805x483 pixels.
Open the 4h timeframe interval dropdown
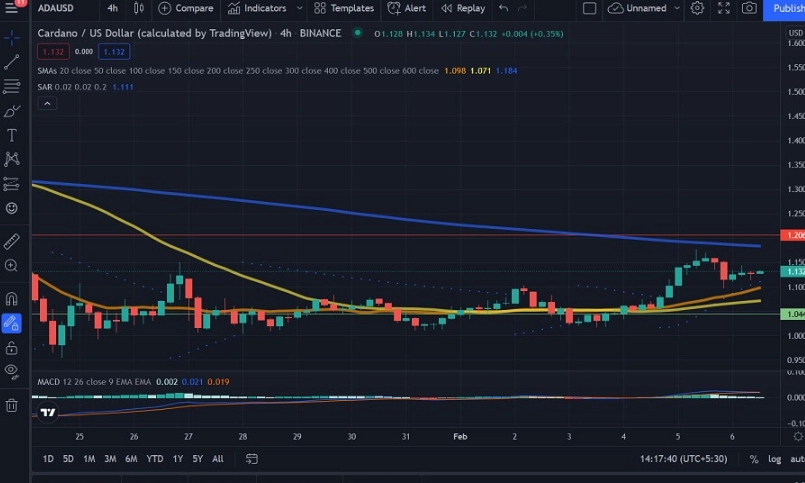point(112,8)
